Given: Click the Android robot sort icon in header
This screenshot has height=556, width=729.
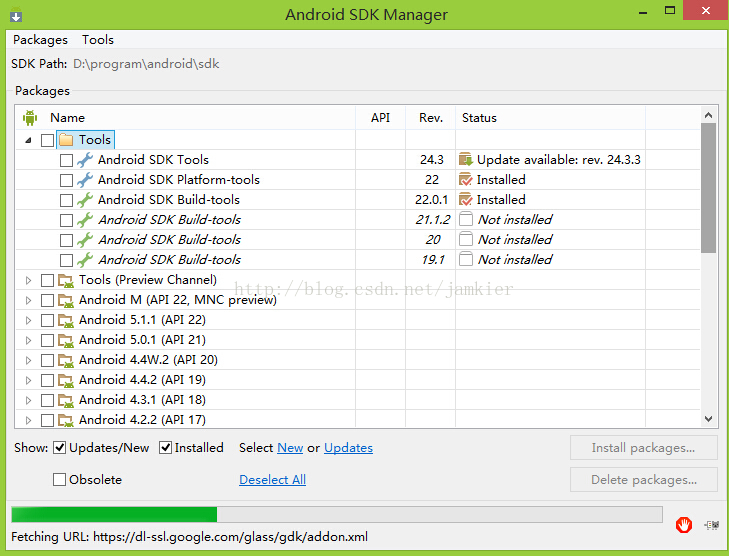Looking at the screenshot, I should tap(30, 118).
